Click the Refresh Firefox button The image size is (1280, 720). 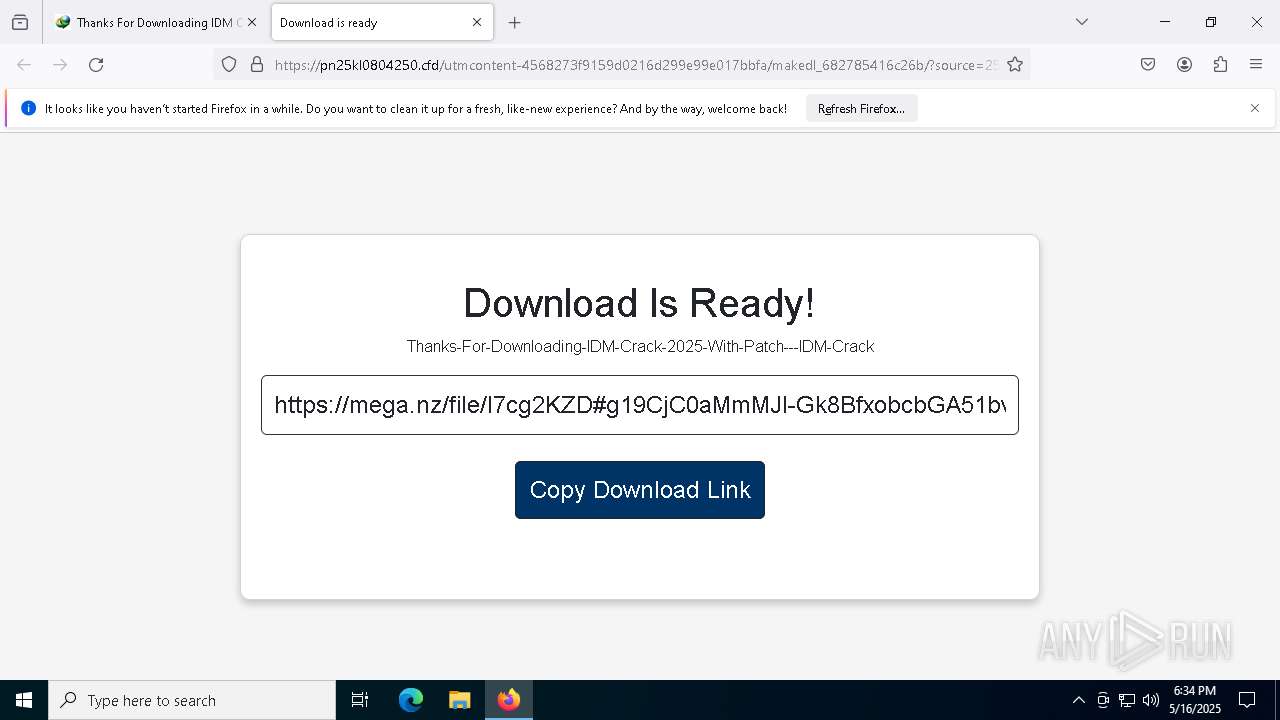861,109
